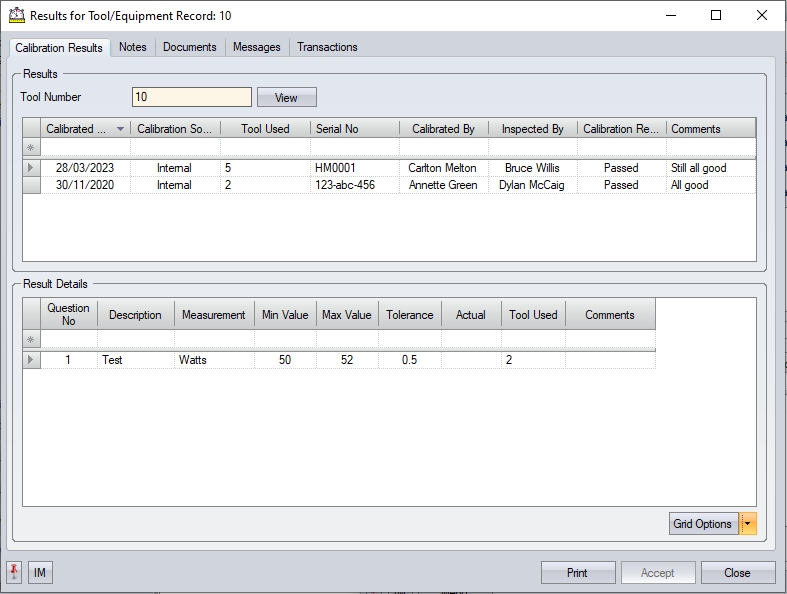Click the Grid Options button
This screenshot has height=594, width=787.
702,524
